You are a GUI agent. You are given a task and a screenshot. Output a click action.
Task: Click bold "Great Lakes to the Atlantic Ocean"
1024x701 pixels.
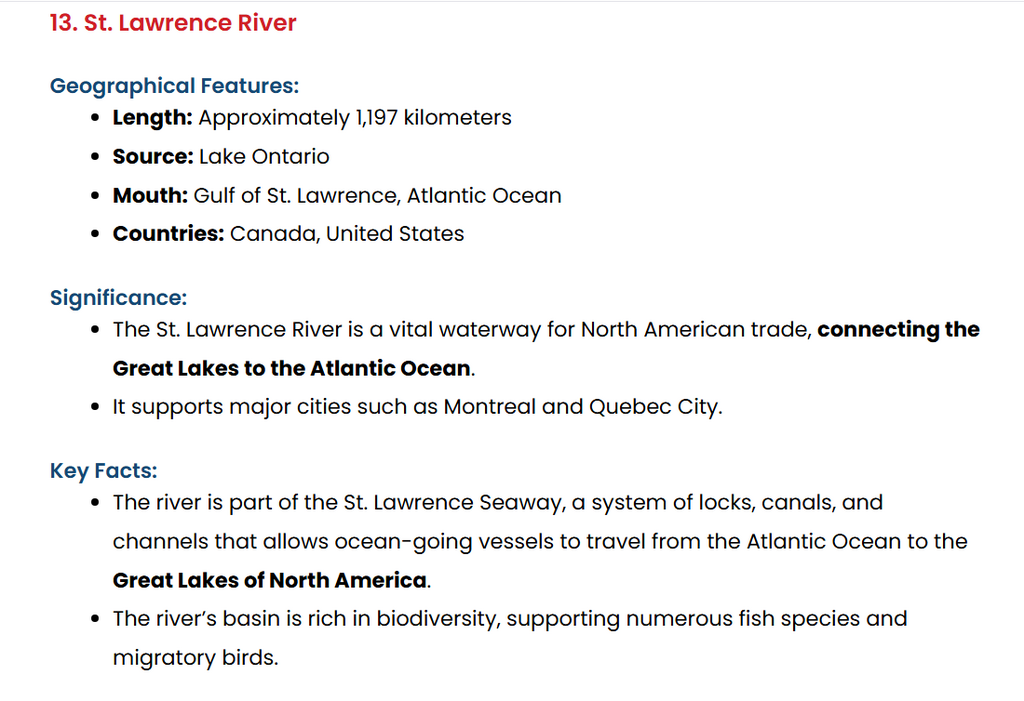coord(291,368)
